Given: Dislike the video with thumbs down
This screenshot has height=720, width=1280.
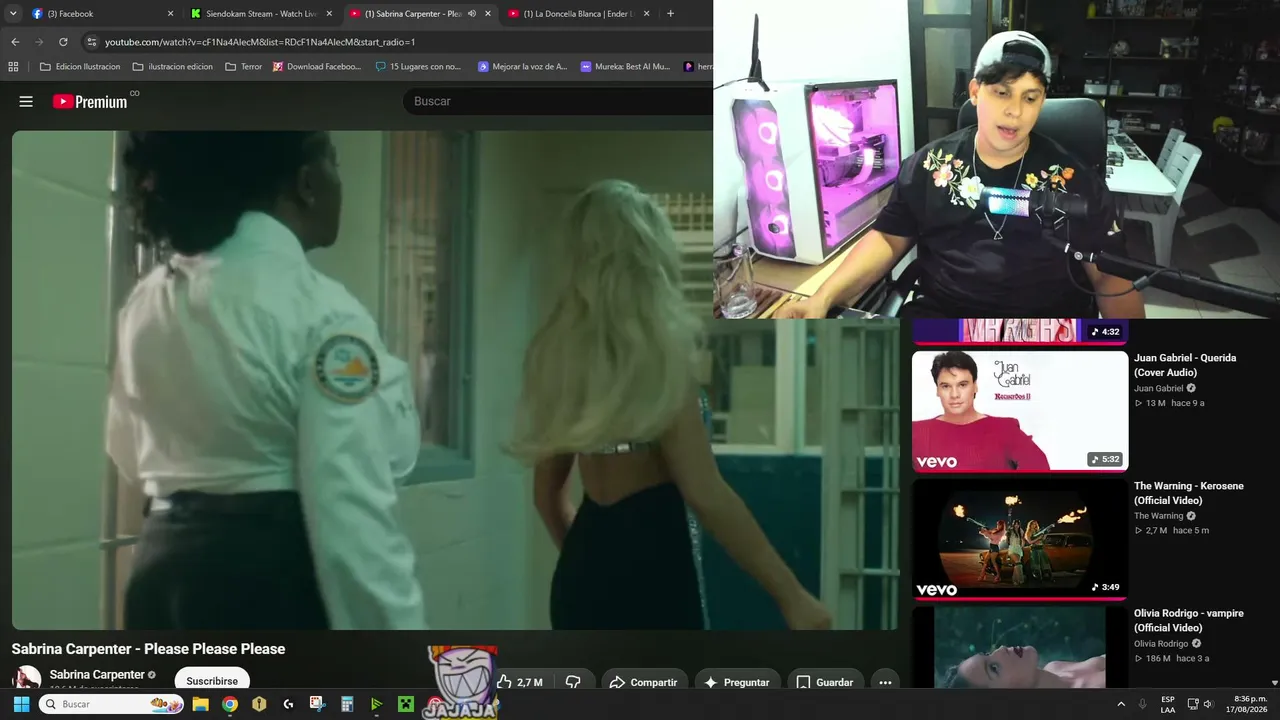Looking at the screenshot, I should coord(573,682).
